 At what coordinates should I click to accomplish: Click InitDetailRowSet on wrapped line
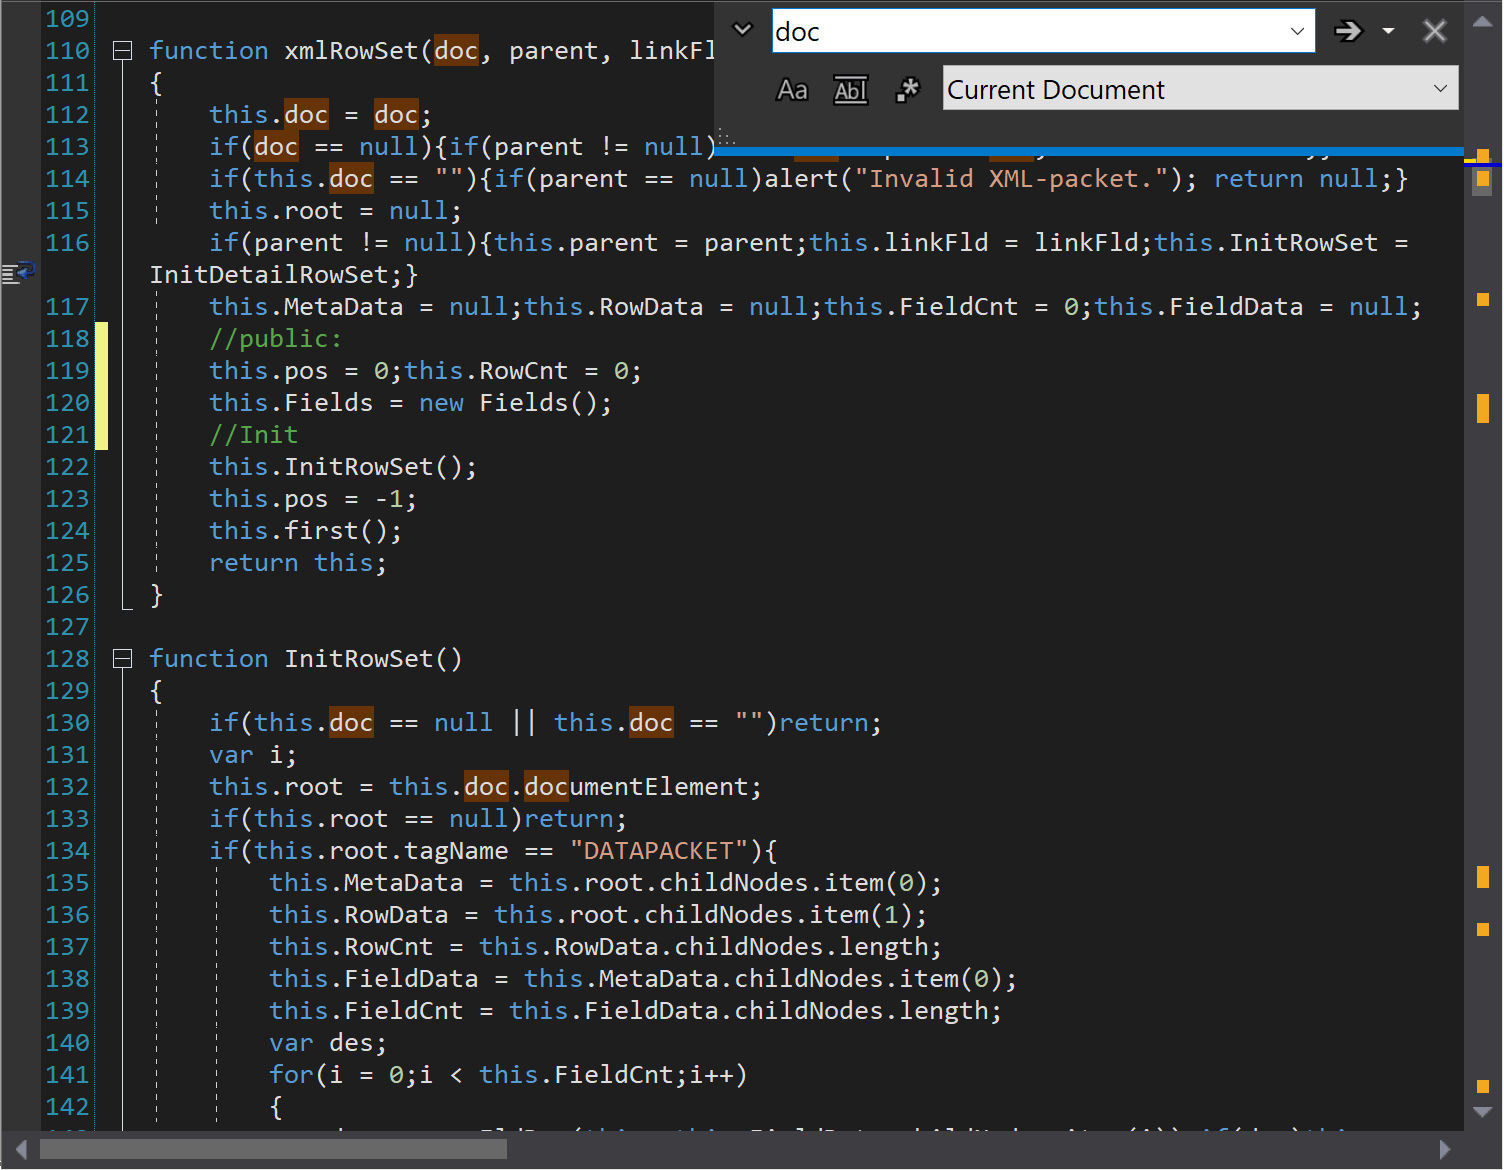(x=269, y=275)
